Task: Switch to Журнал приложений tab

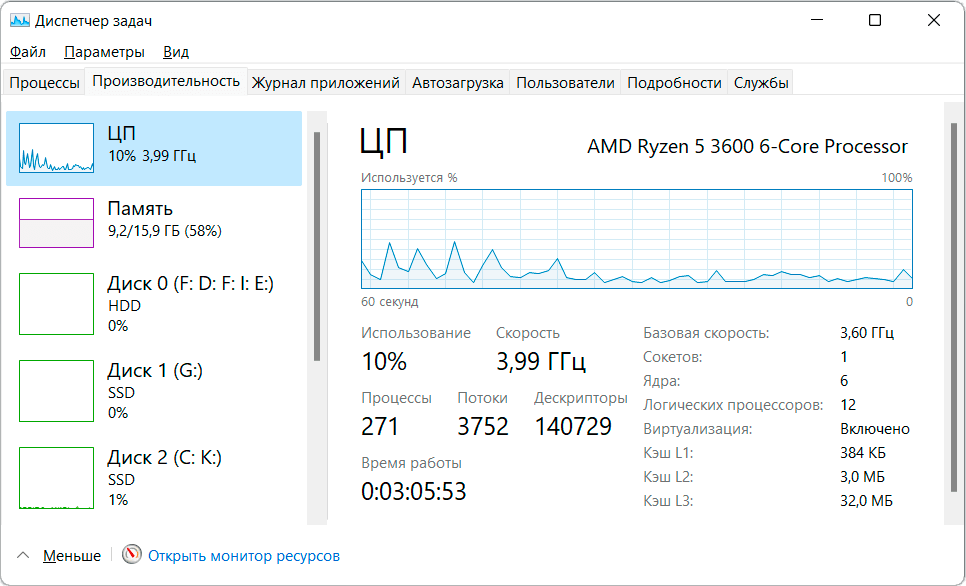Action: coord(325,83)
